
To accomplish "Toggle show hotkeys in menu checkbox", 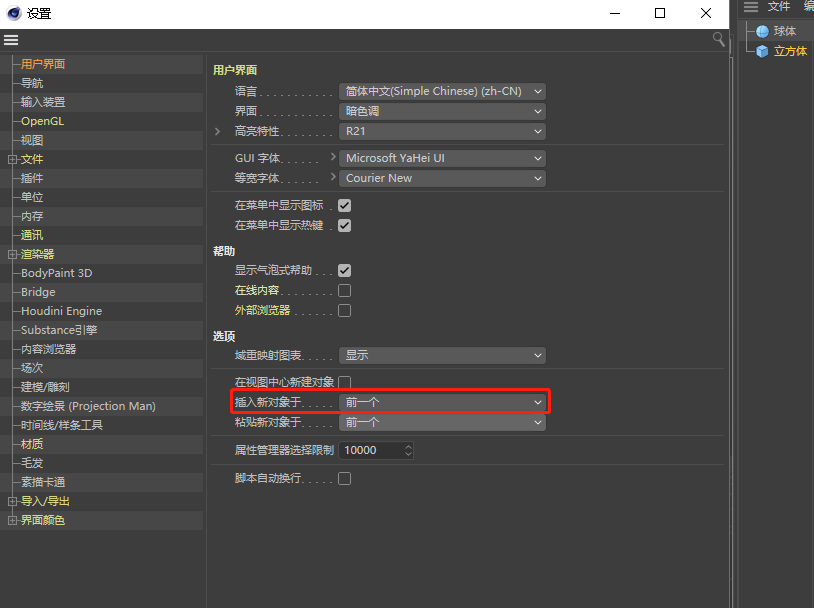I will [x=344, y=225].
